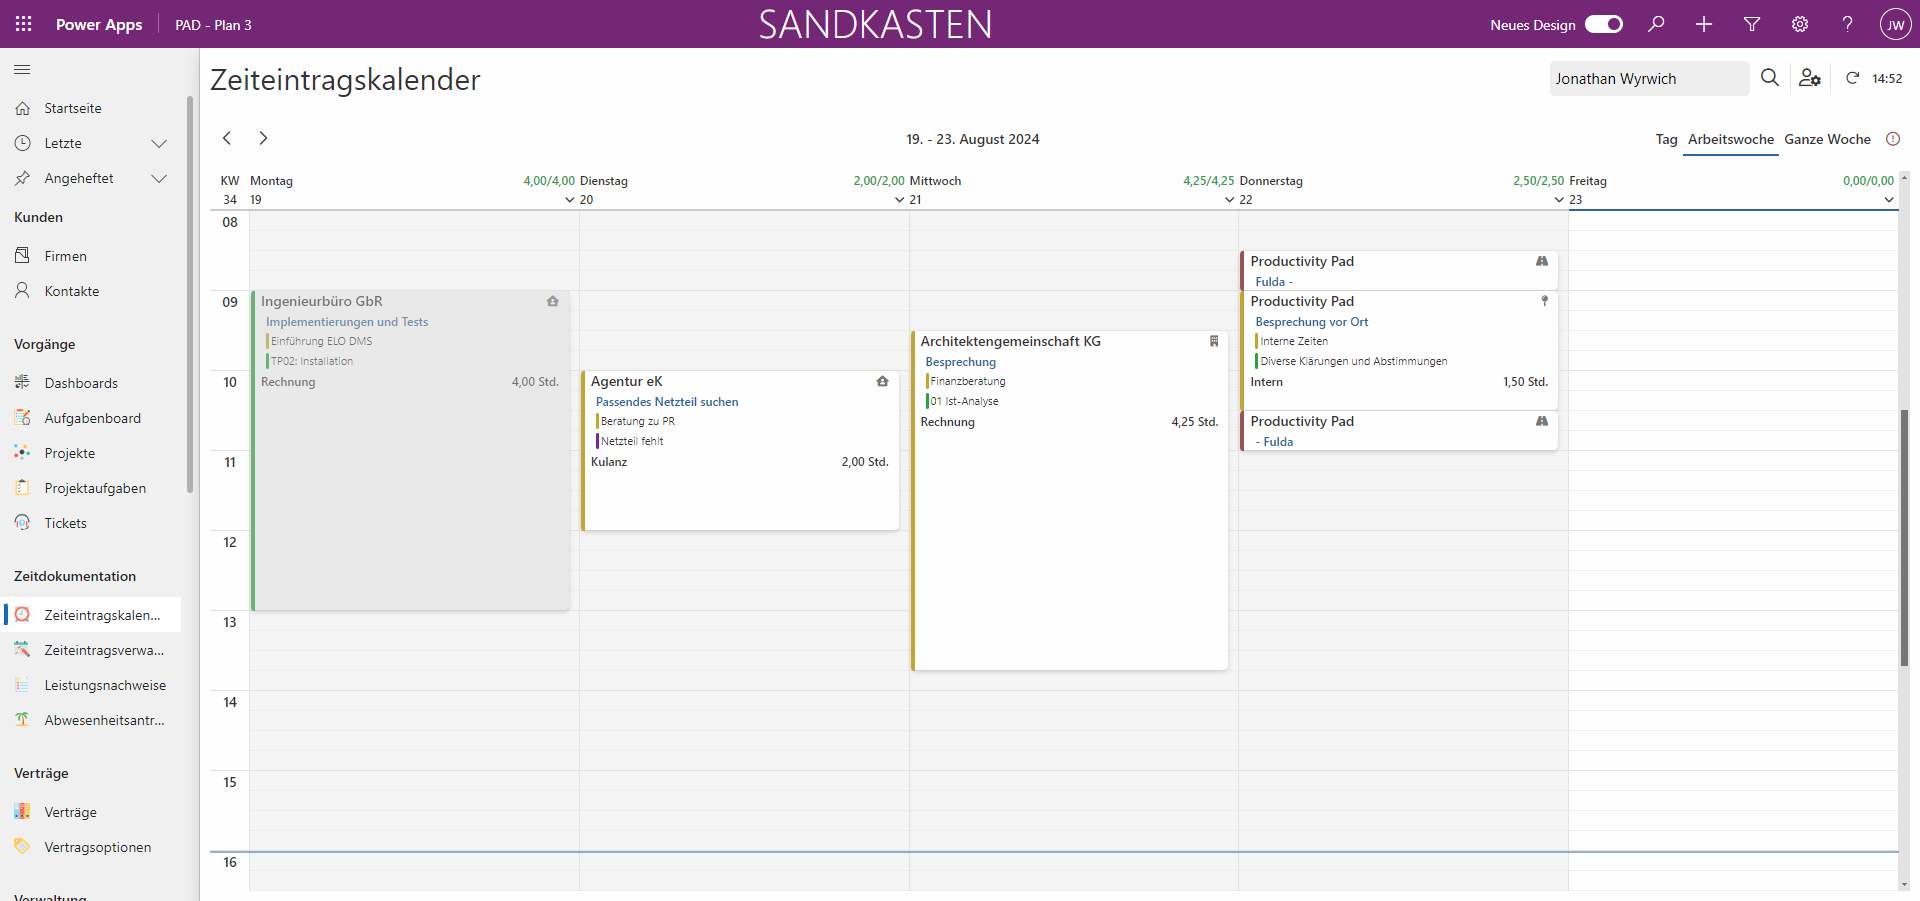Viewport: 1920px width, 901px height.
Task: Expand Dienstag day chevron
Action: [900, 200]
